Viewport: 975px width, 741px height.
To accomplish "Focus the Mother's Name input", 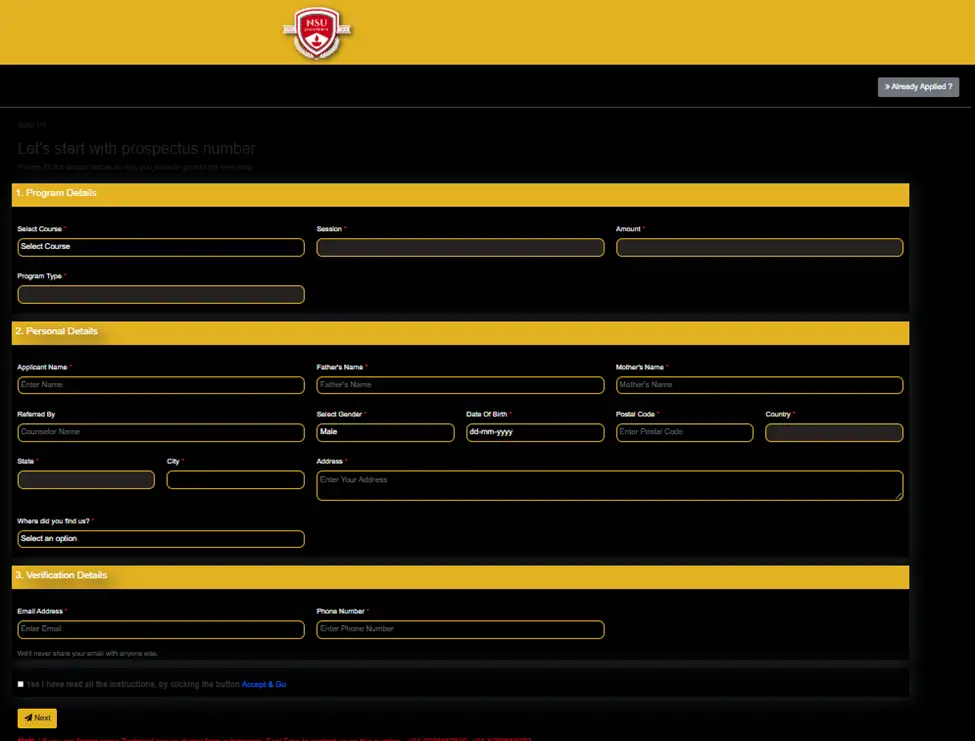I will 759,385.
